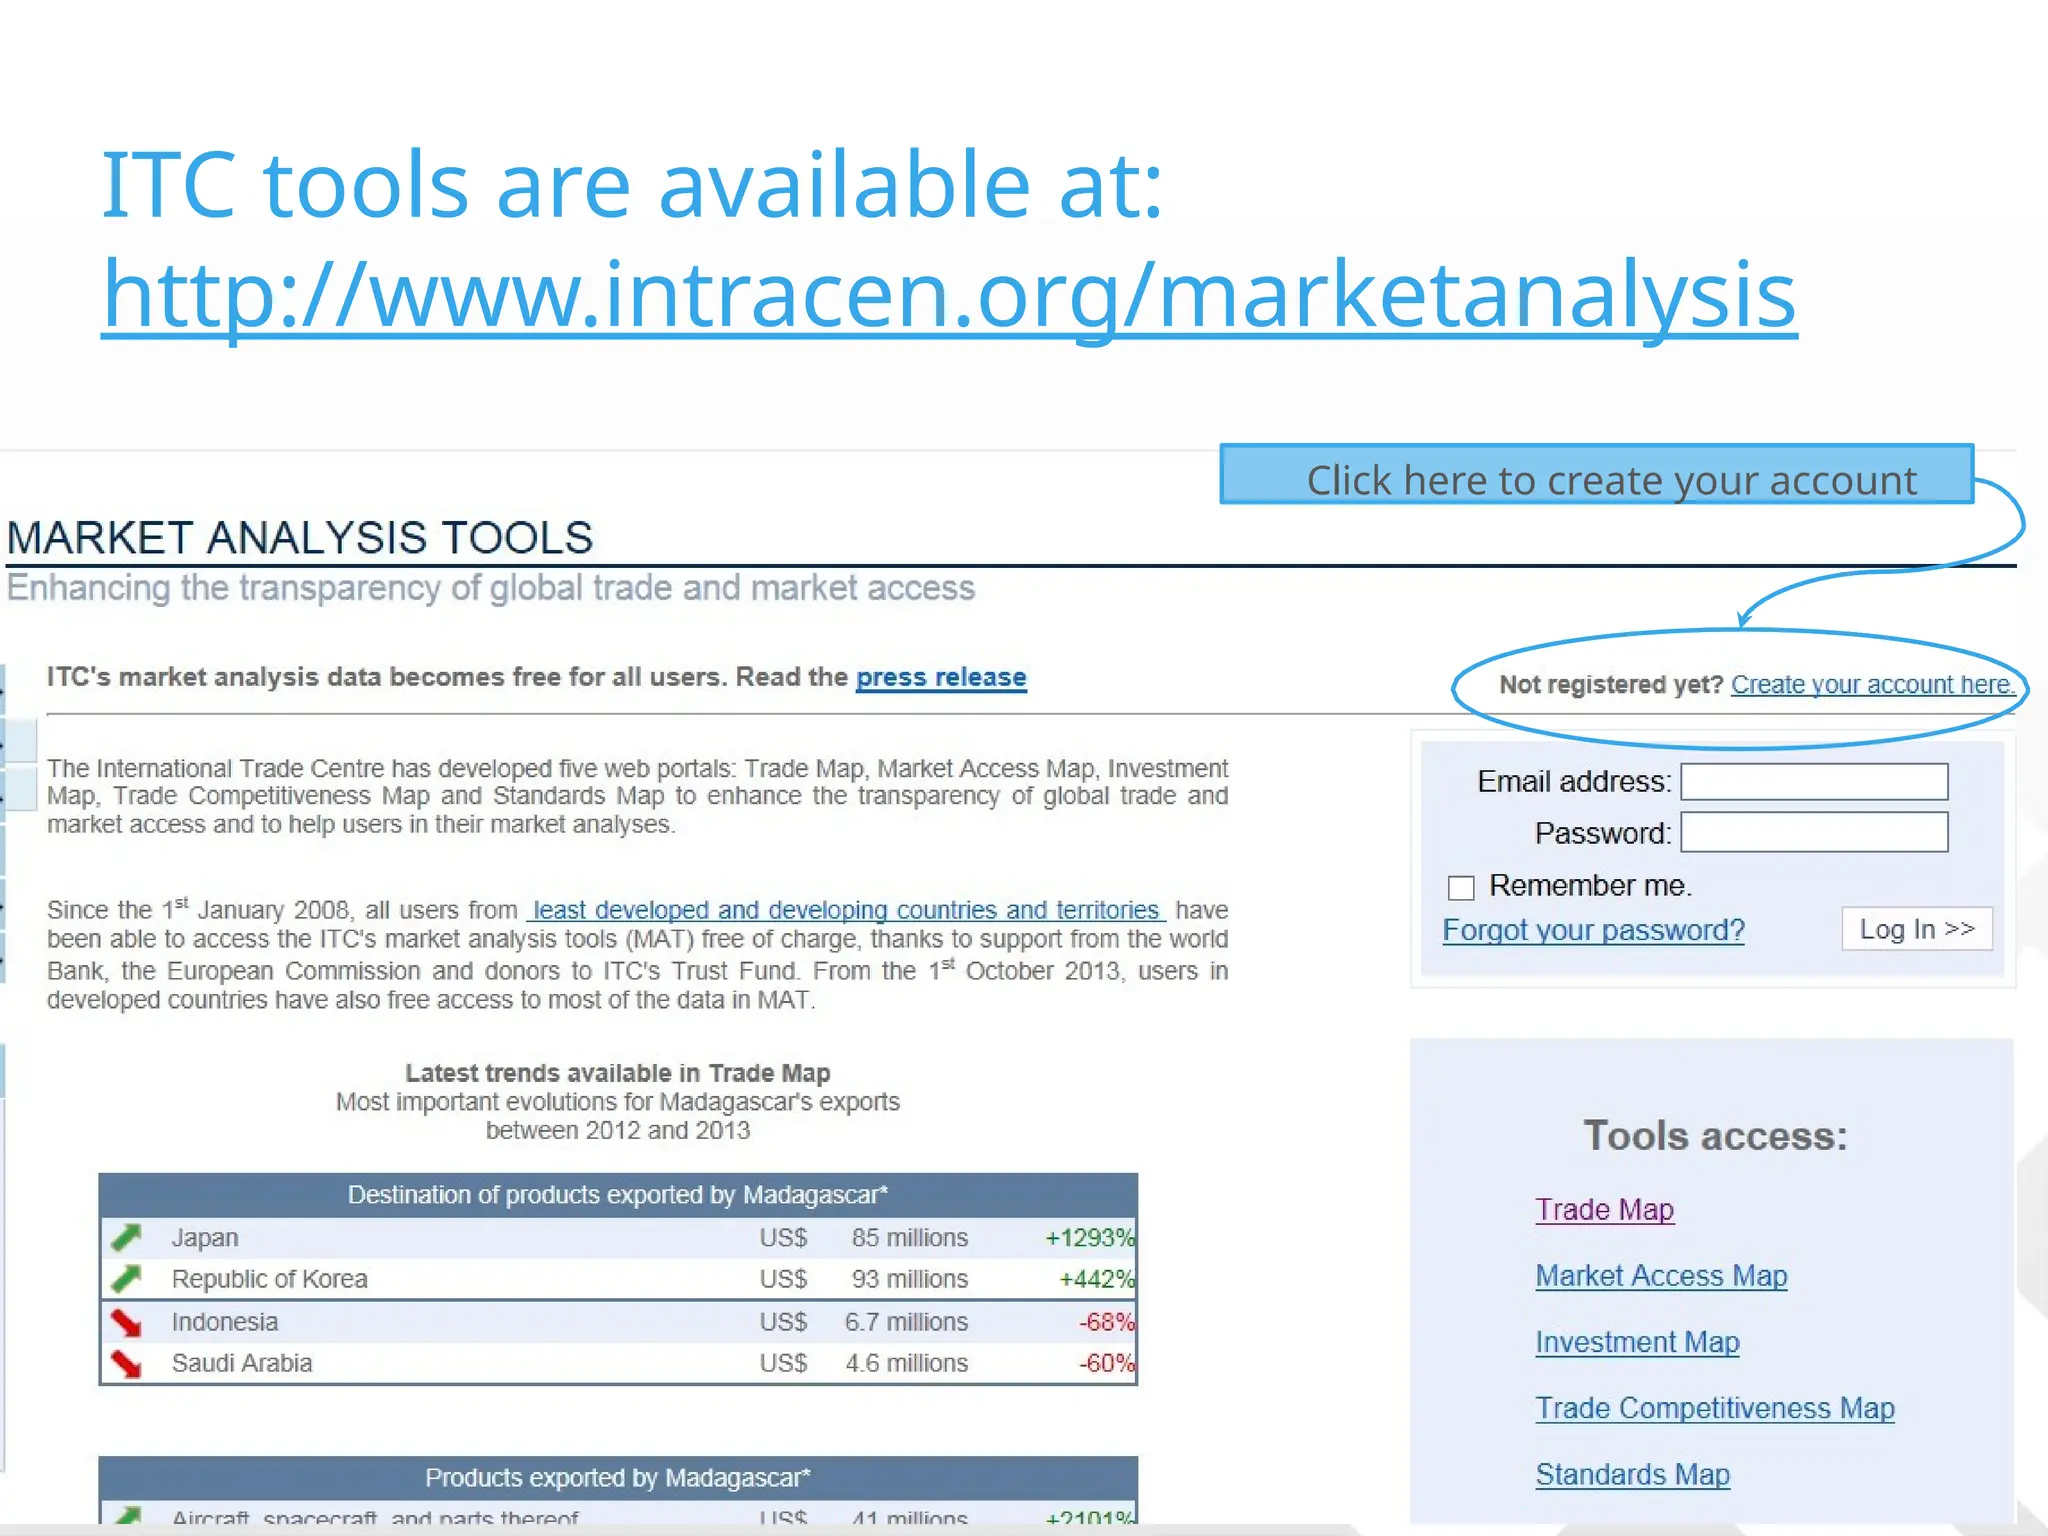The height and width of the screenshot is (1536, 2048).
Task: Click the -68% change value
Action: [x=1107, y=1322]
